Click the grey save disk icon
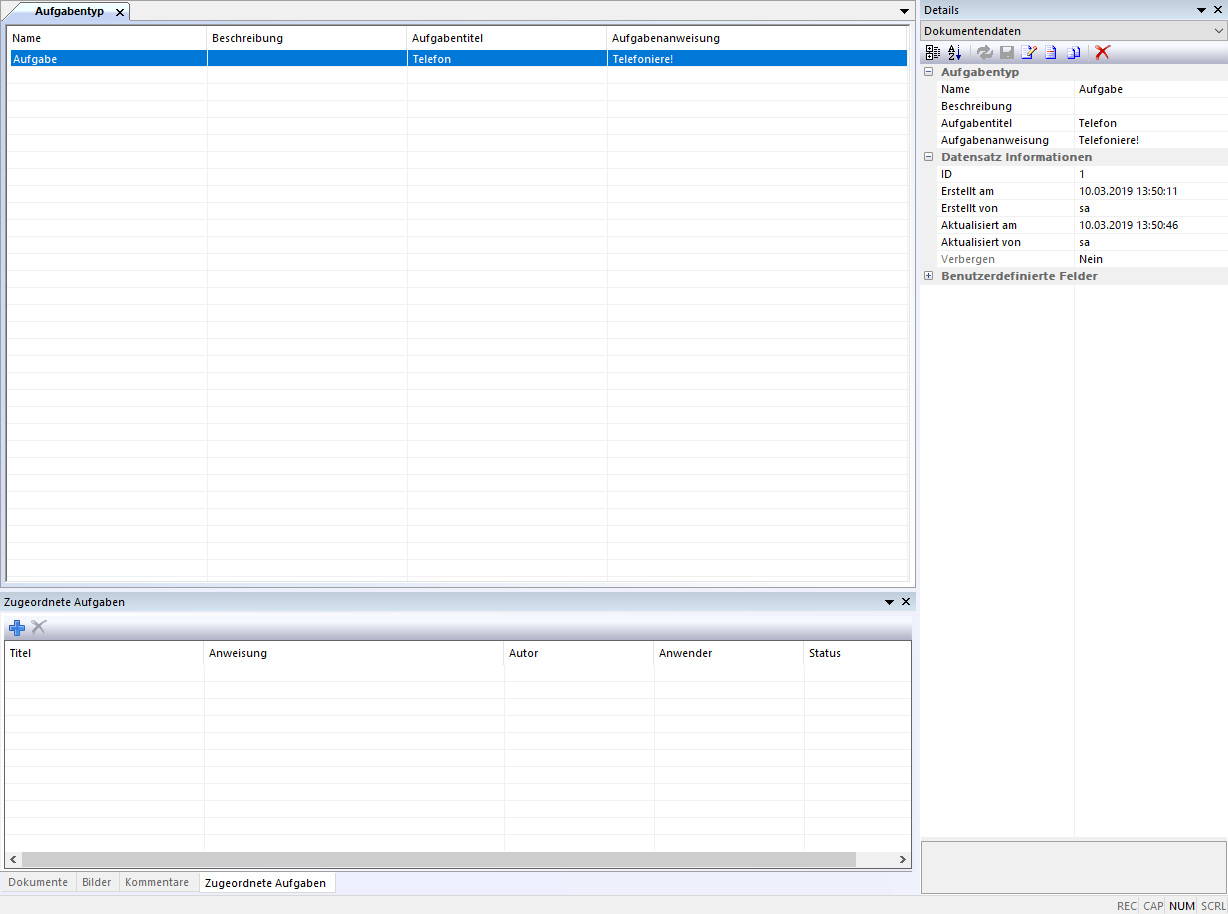The height and width of the screenshot is (914, 1228). pos(1007,52)
